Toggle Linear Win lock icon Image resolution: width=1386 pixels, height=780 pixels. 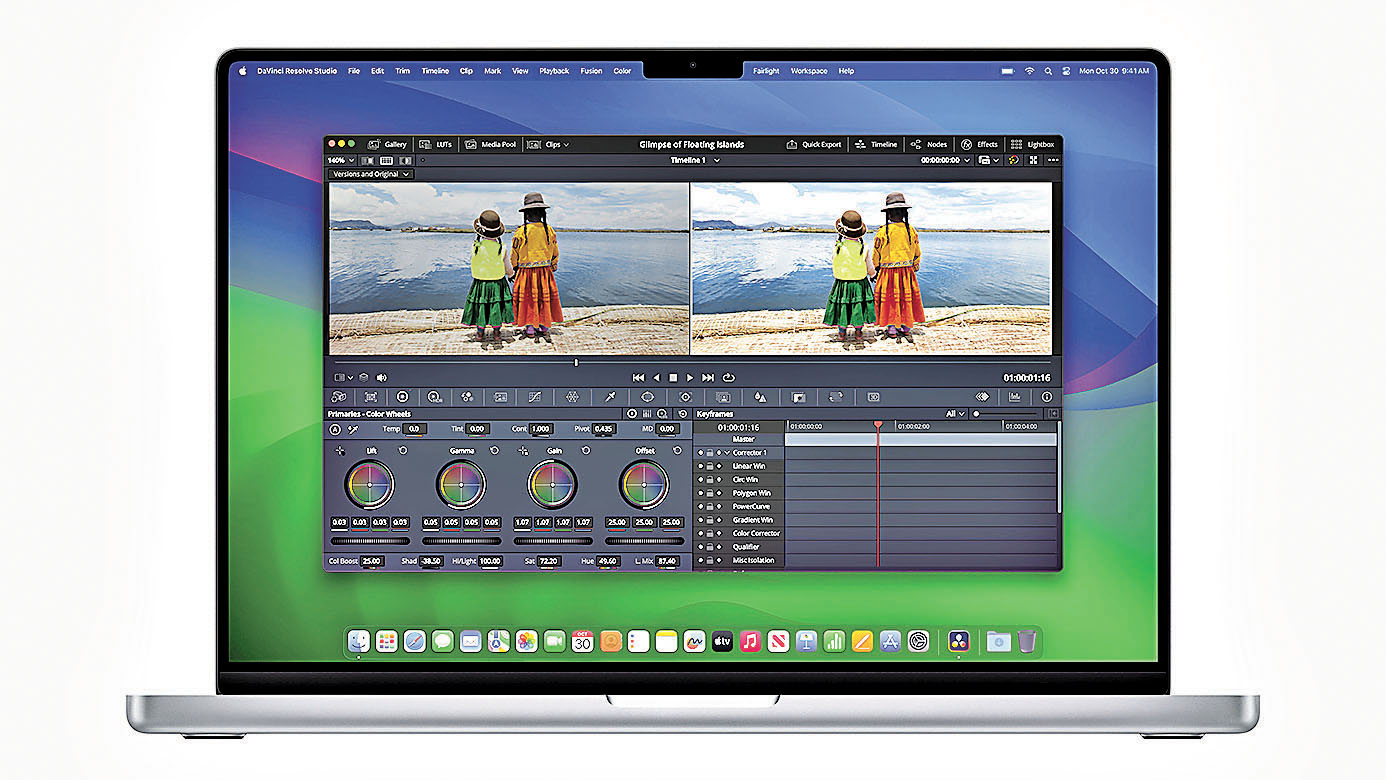pos(709,467)
